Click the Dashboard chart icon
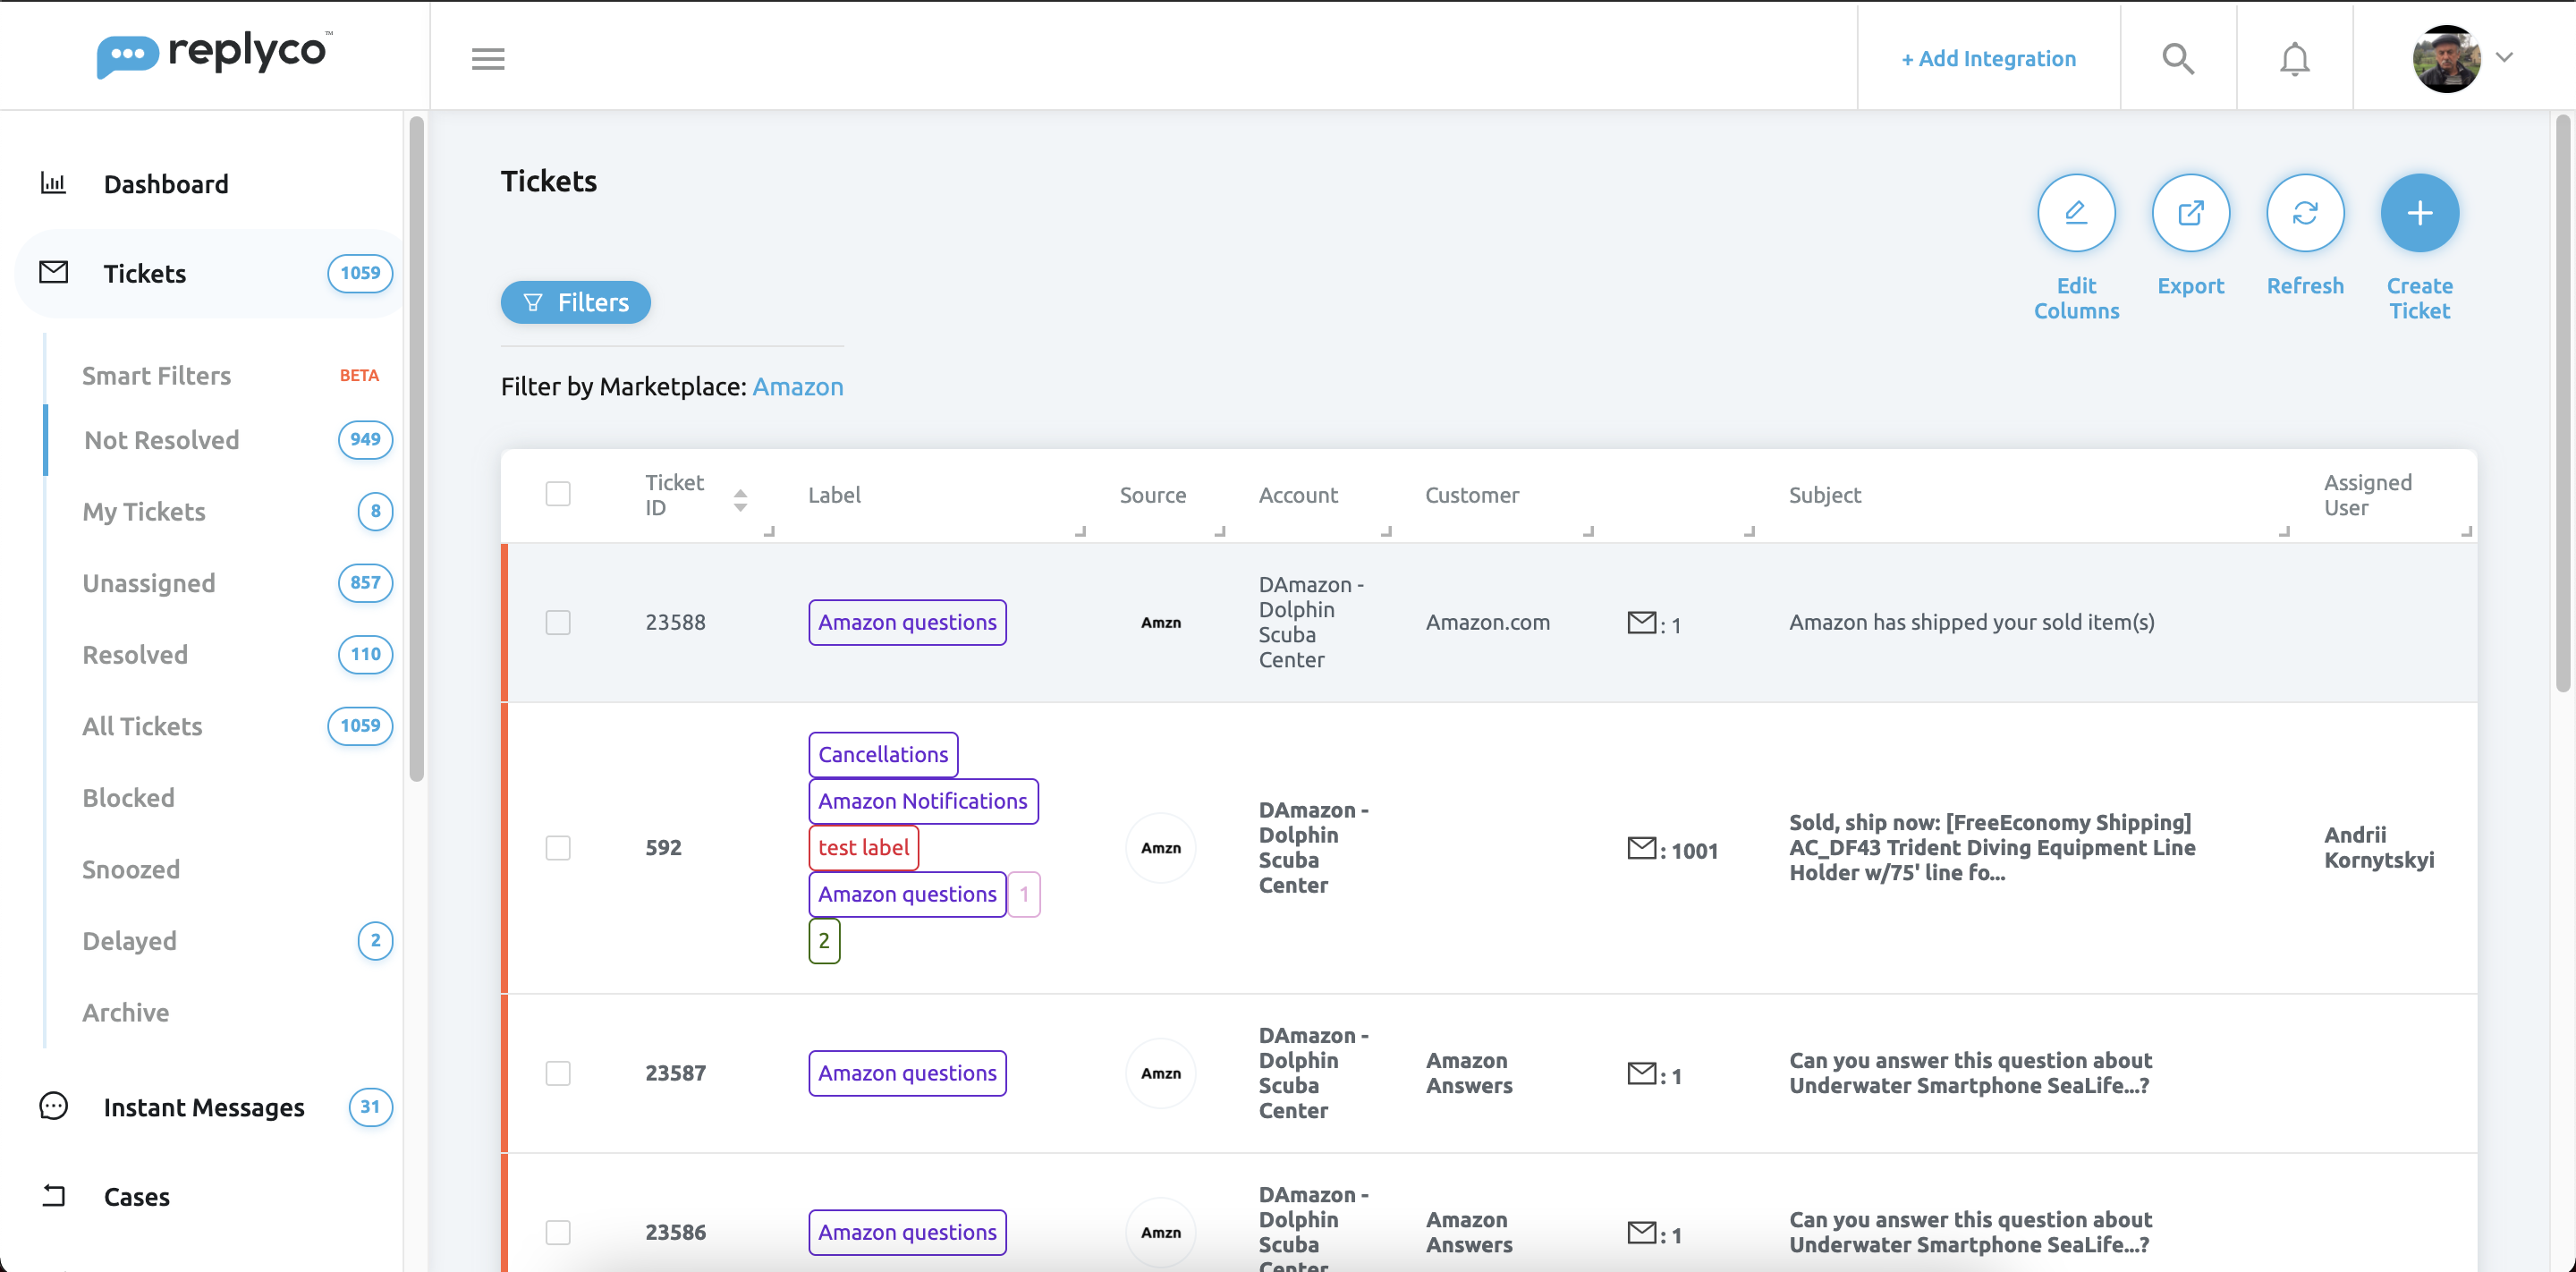 (x=53, y=183)
